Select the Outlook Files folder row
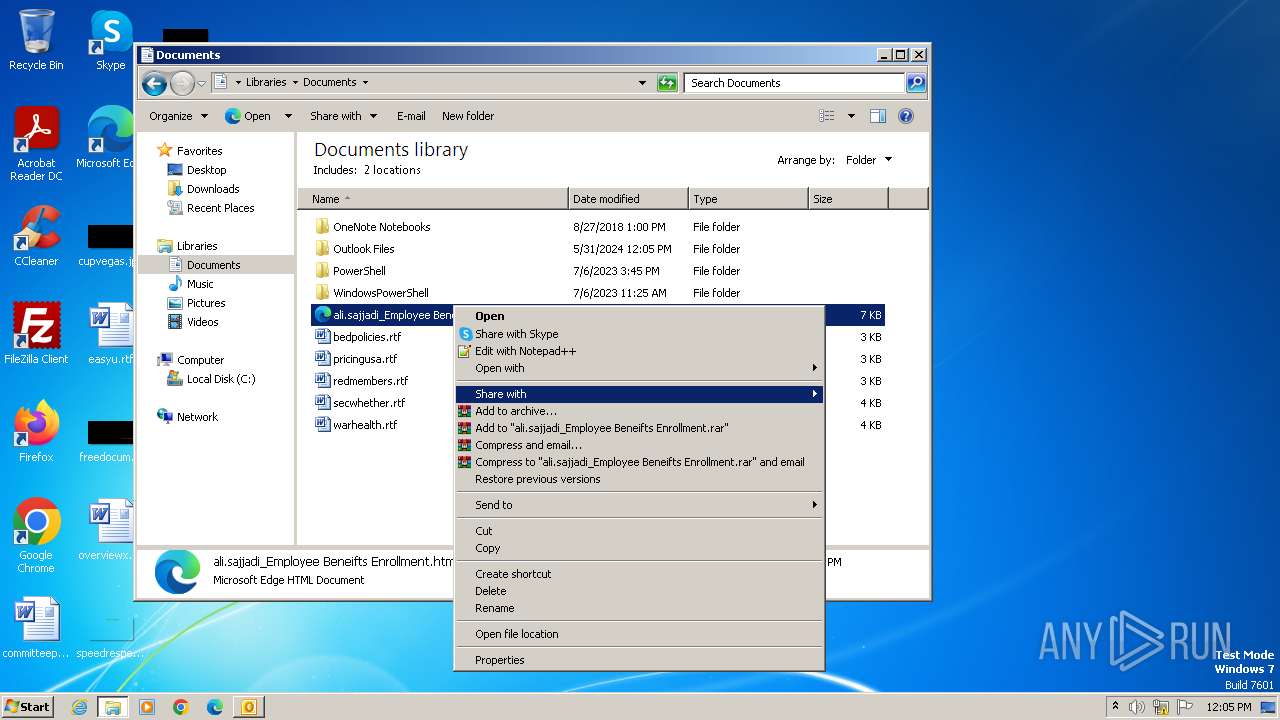The width and height of the screenshot is (1280, 720). pyautogui.click(x=598, y=249)
